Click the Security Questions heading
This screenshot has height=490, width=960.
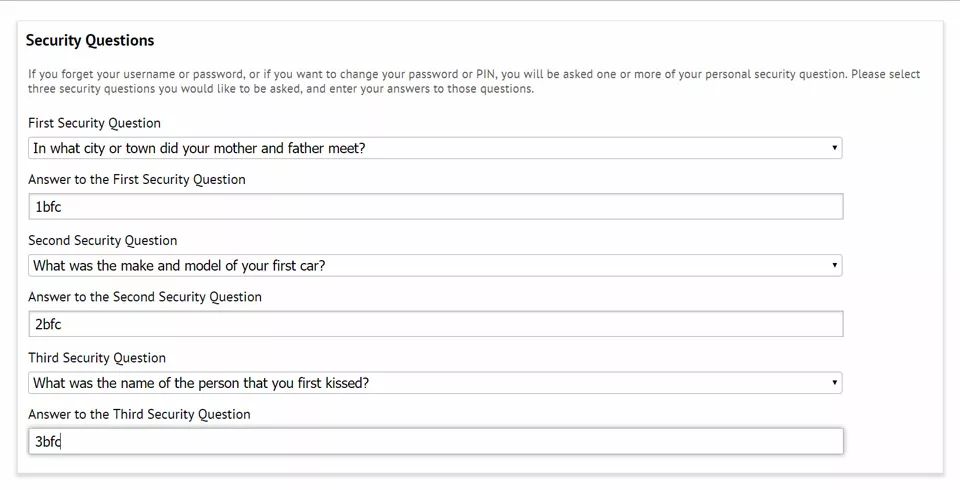[90, 40]
